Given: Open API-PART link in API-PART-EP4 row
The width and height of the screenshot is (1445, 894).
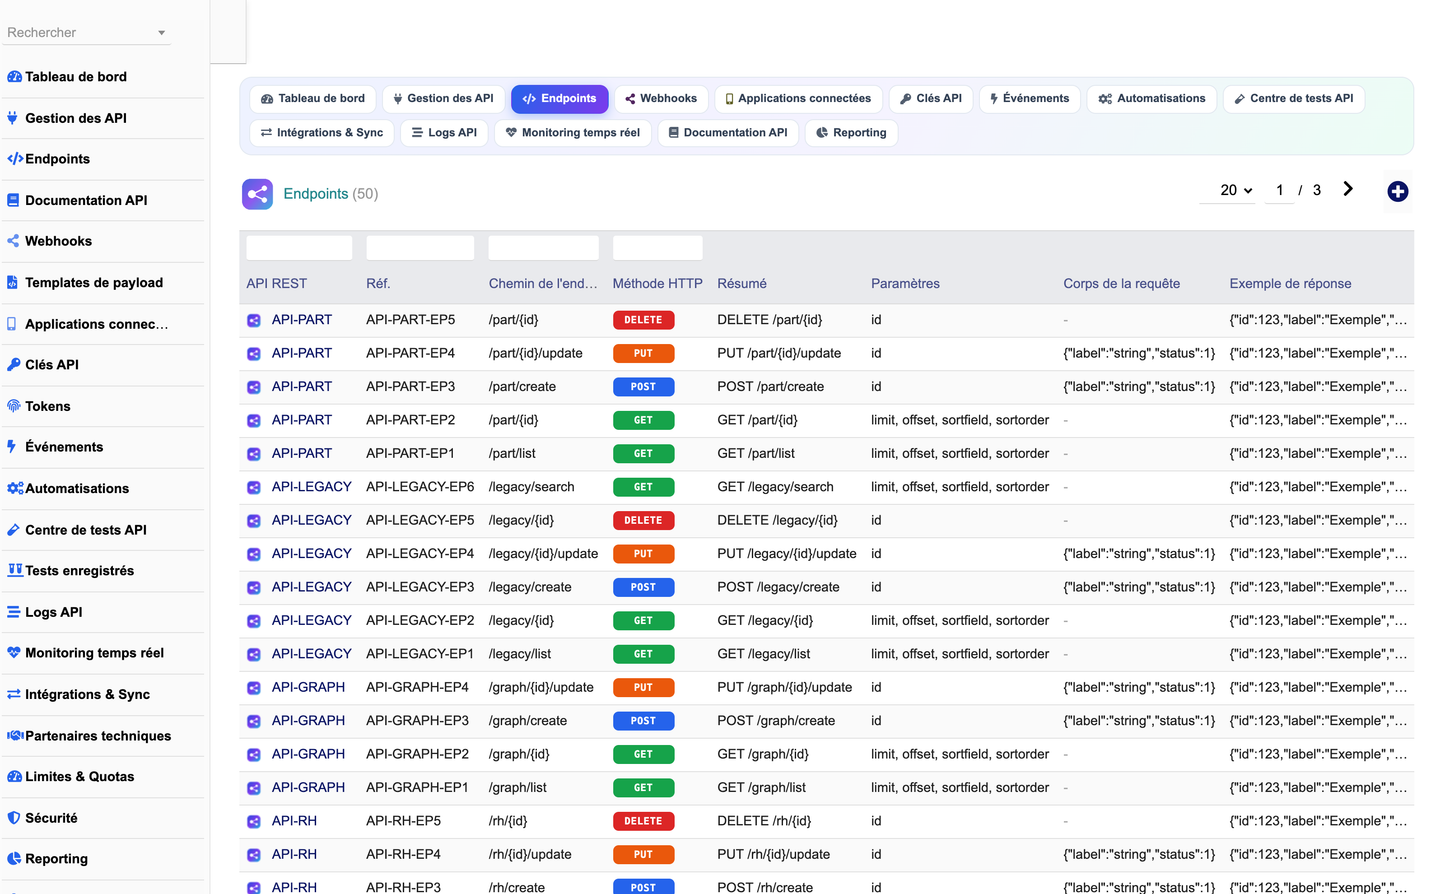Looking at the screenshot, I should pos(302,353).
